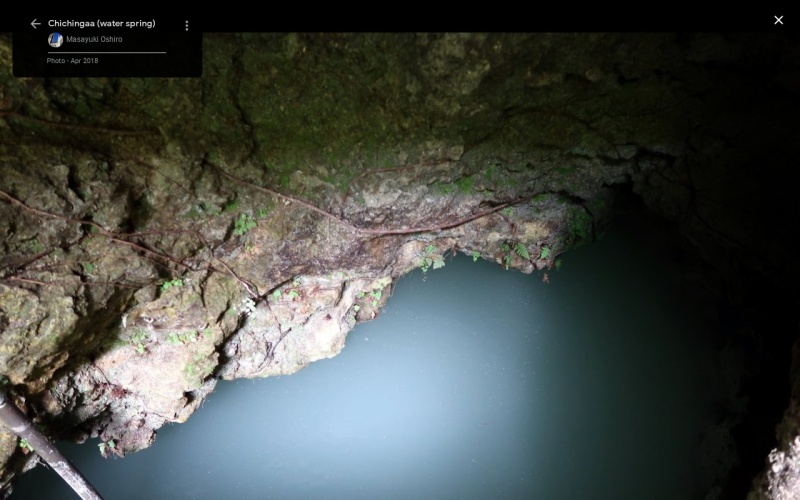The width and height of the screenshot is (800, 500).
Task: Click the back arrow beside Chichingaa title
Action: (35, 24)
